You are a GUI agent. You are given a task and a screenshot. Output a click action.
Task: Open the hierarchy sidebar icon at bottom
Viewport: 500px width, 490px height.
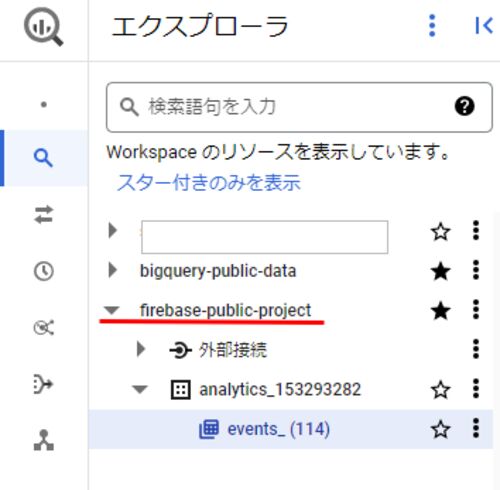pyautogui.click(x=44, y=440)
